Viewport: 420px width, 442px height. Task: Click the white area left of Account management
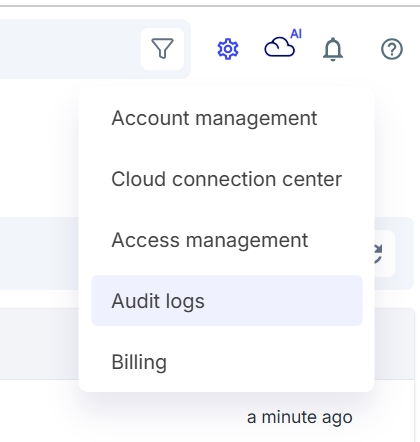point(95,118)
